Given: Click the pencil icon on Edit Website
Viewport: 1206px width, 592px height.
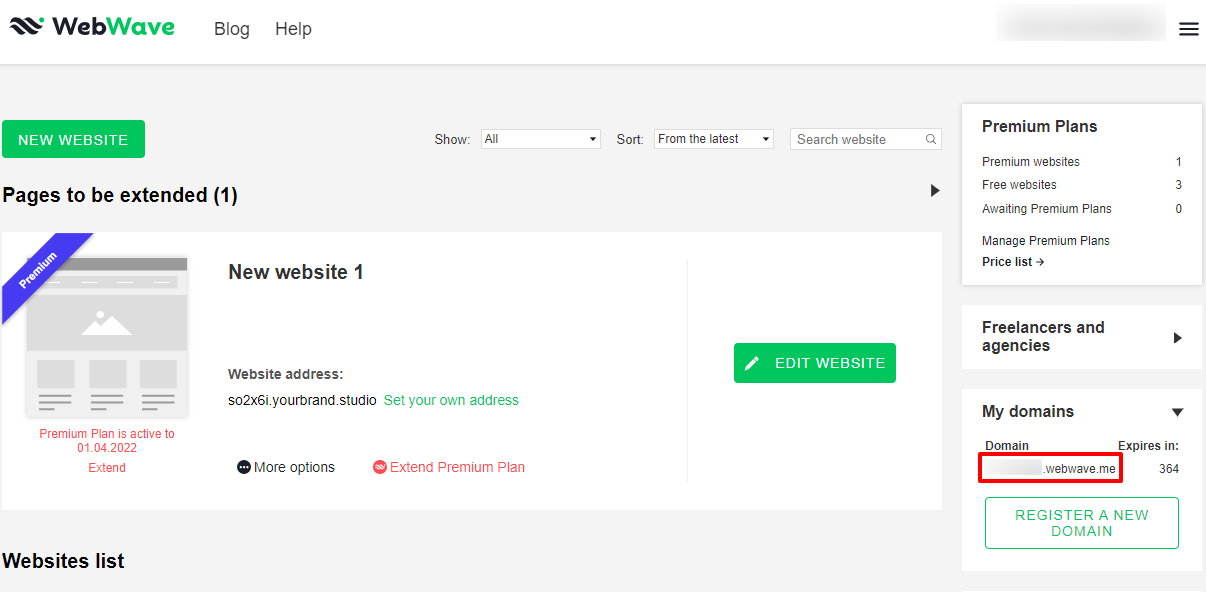Looking at the screenshot, I should (753, 363).
